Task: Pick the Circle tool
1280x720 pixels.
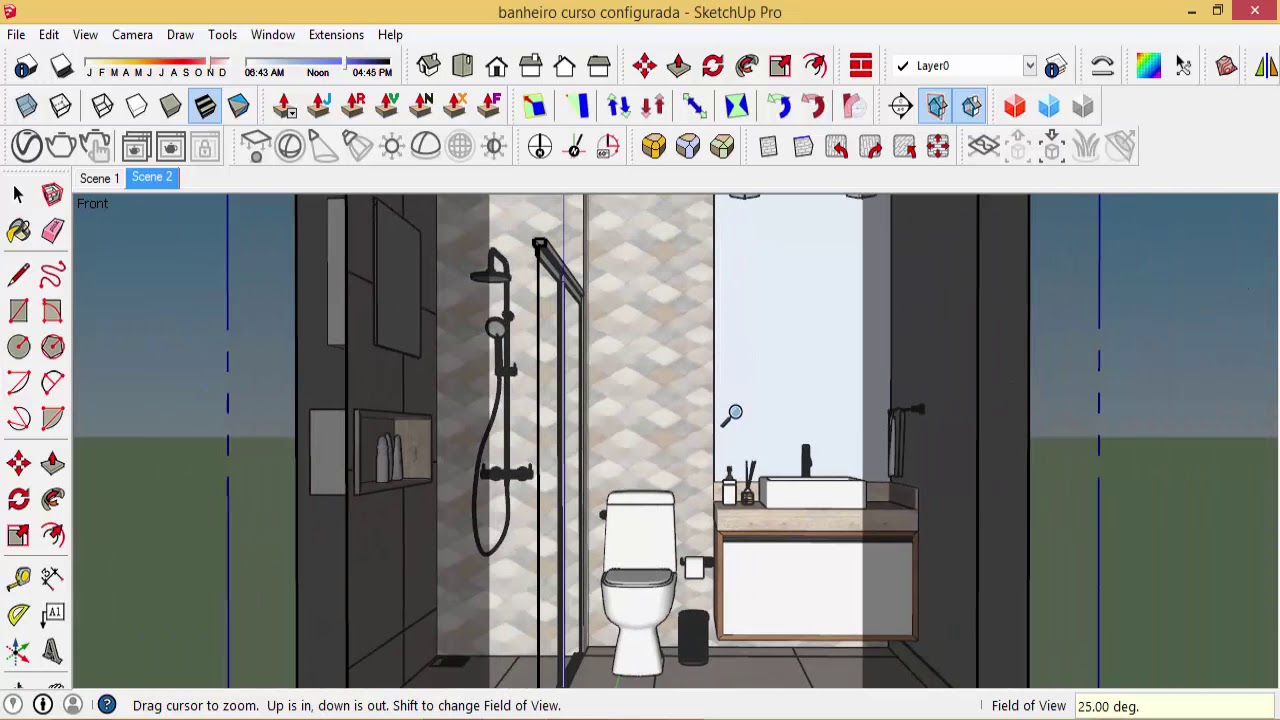Action: click(x=18, y=346)
